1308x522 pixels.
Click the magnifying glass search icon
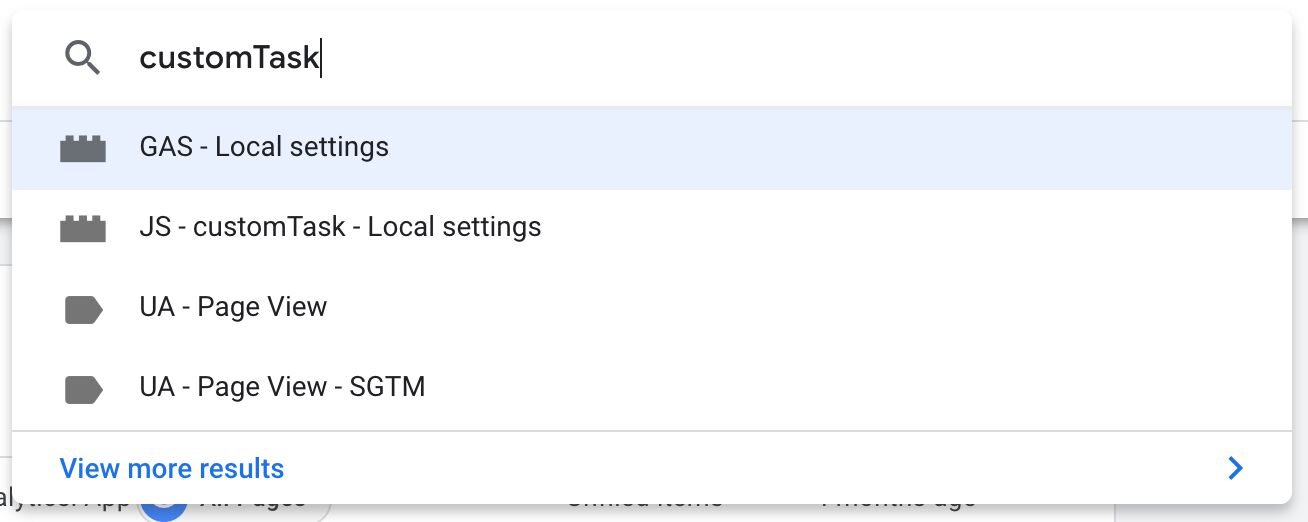[x=82, y=59]
